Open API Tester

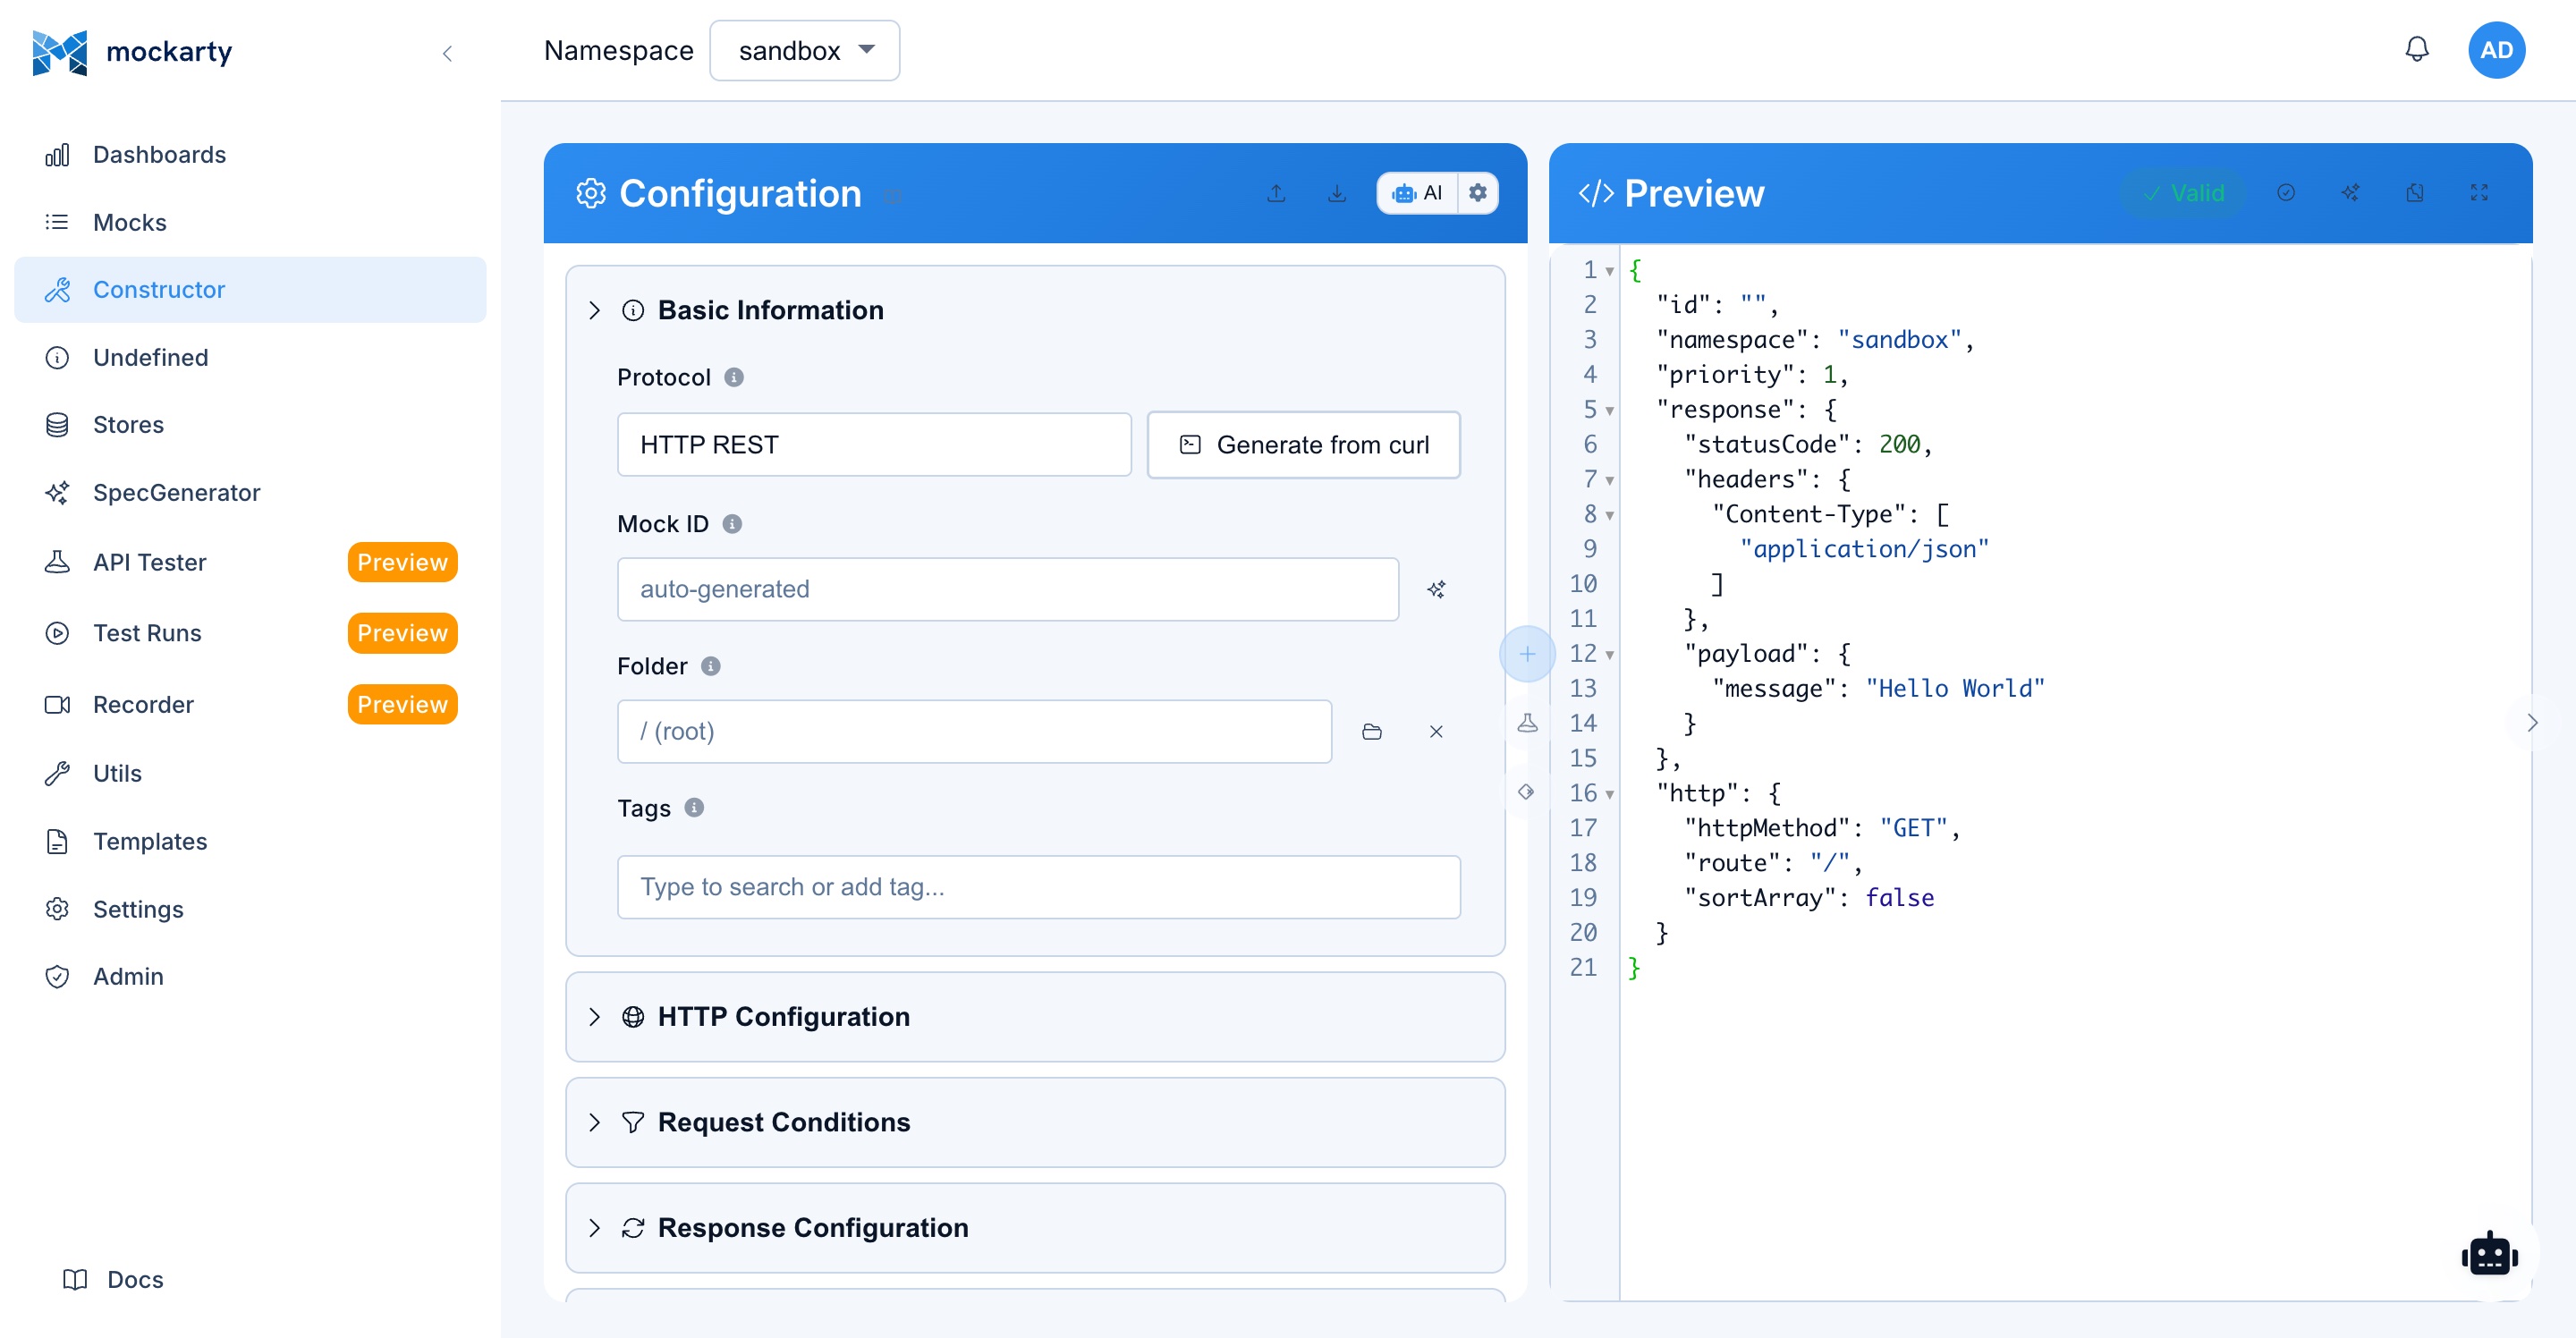pyautogui.click(x=250, y=562)
